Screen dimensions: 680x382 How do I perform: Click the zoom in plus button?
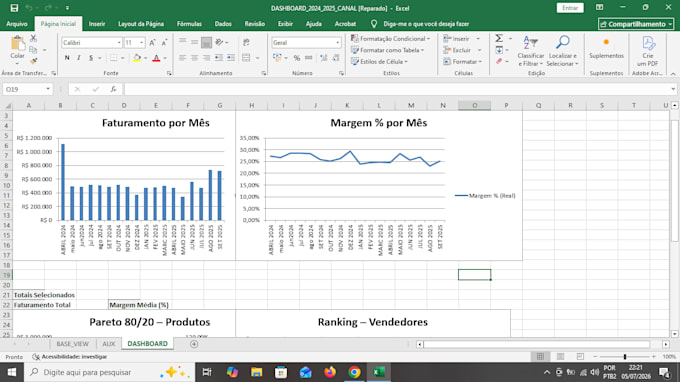click(654, 356)
